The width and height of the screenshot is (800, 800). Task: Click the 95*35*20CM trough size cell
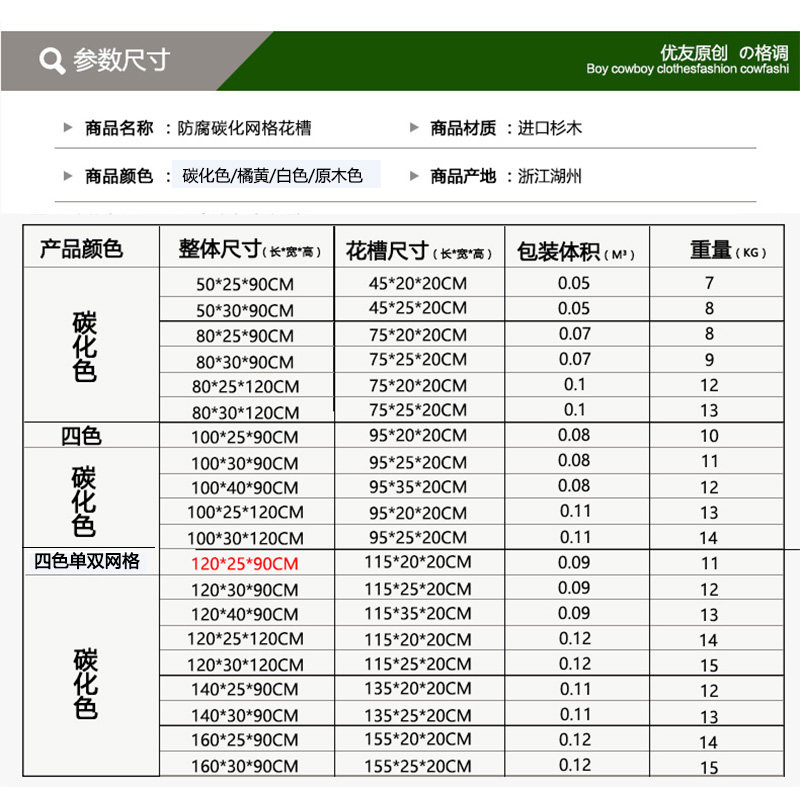click(418, 487)
